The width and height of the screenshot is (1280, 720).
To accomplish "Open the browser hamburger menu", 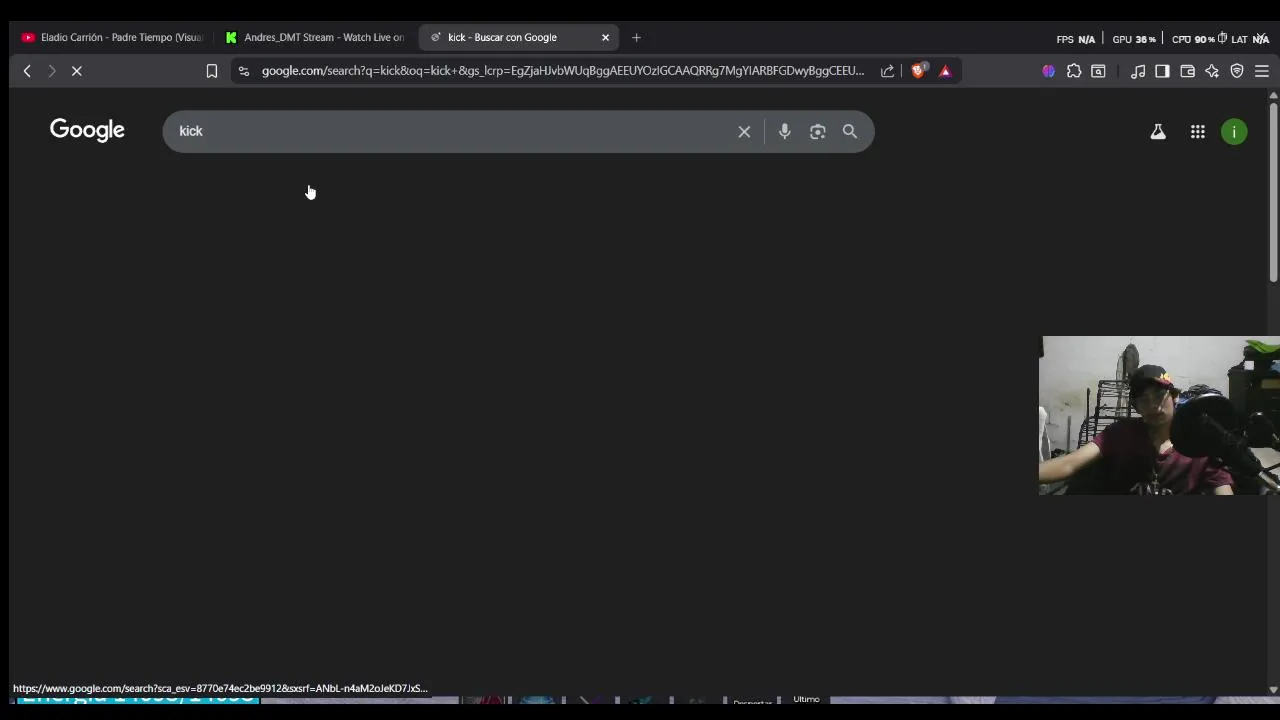I will click(x=1262, y=71).
